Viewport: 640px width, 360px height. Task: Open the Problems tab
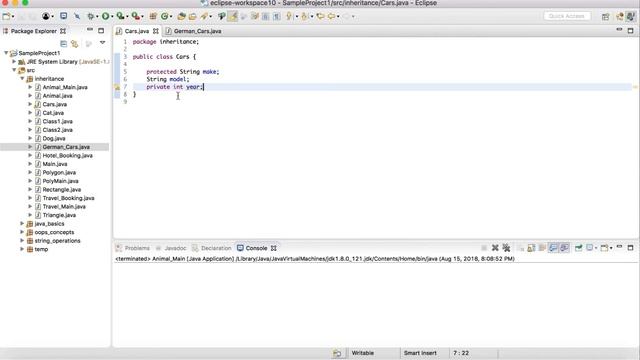coord(133,248)
